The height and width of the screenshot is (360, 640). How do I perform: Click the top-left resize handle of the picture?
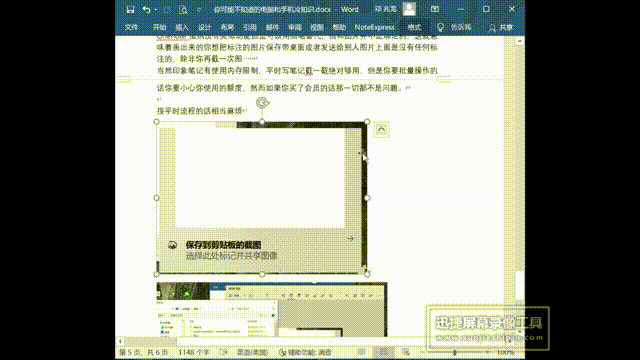point(156,122)
